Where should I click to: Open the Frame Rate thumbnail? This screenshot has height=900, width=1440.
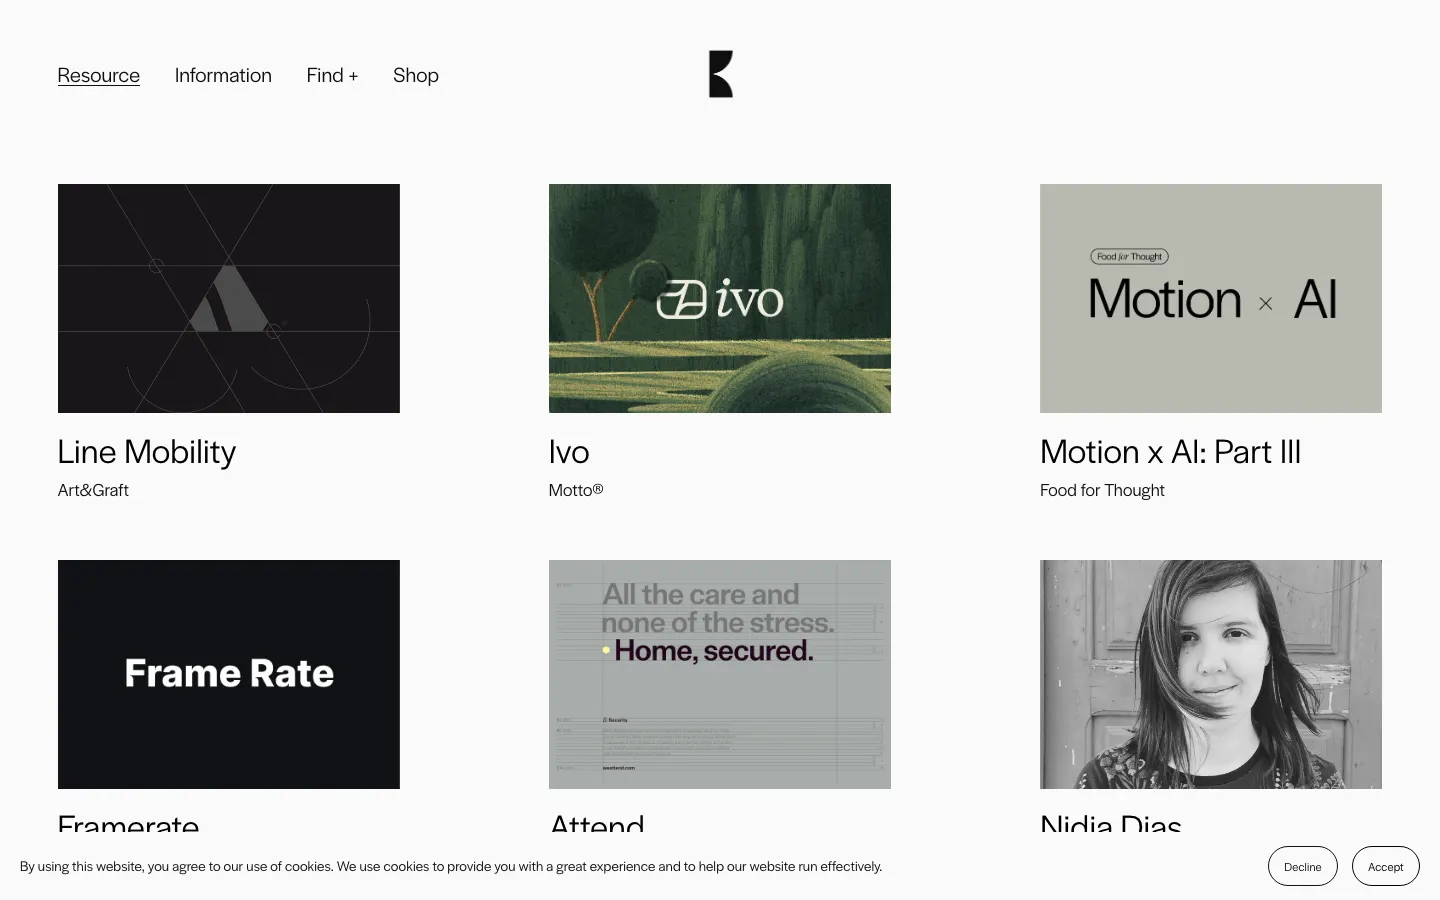tap(228, 674)
